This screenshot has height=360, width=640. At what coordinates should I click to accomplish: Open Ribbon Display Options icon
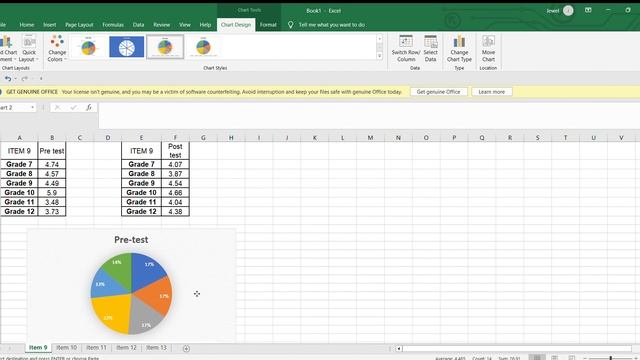(588, 10)
